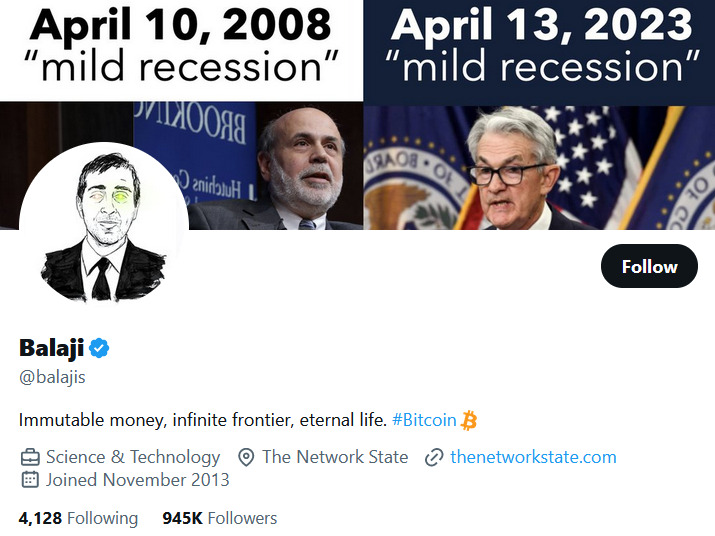
Task: Click the Joined November 2013 text
Action: pos(138,480)
